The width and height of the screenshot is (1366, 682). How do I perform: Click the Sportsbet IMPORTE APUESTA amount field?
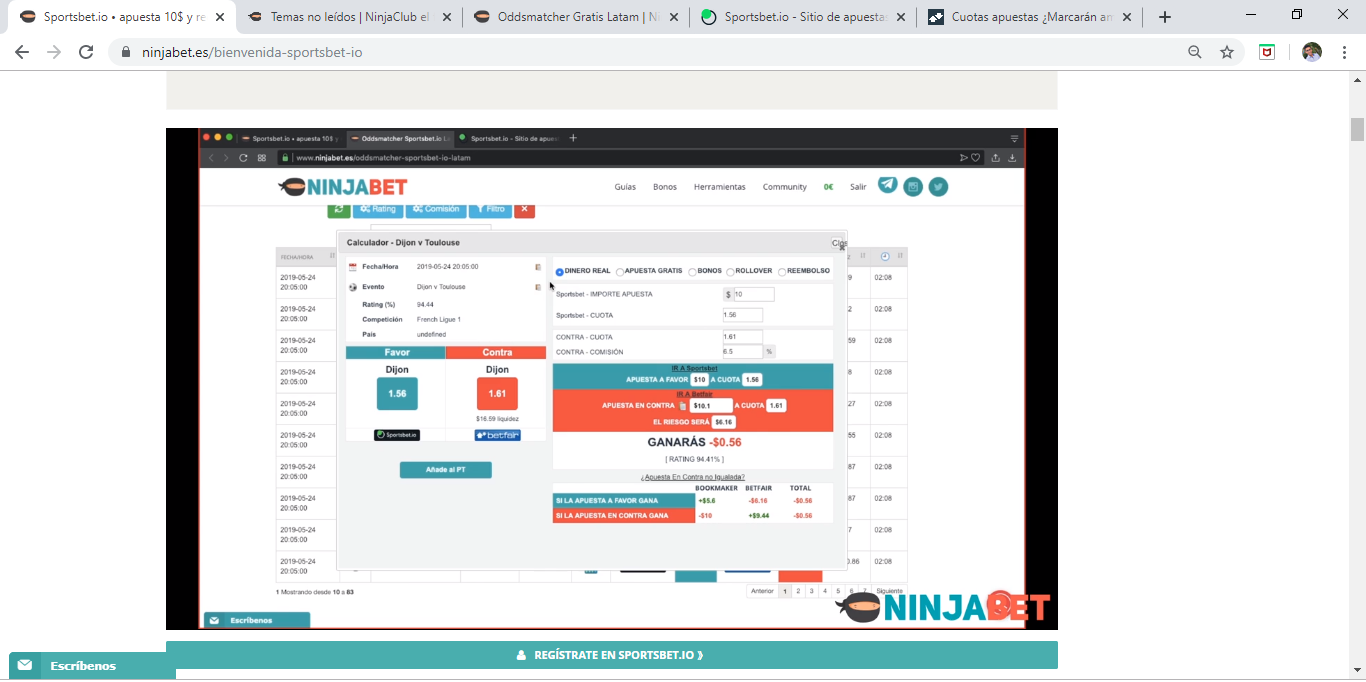[x=753, y=295]
